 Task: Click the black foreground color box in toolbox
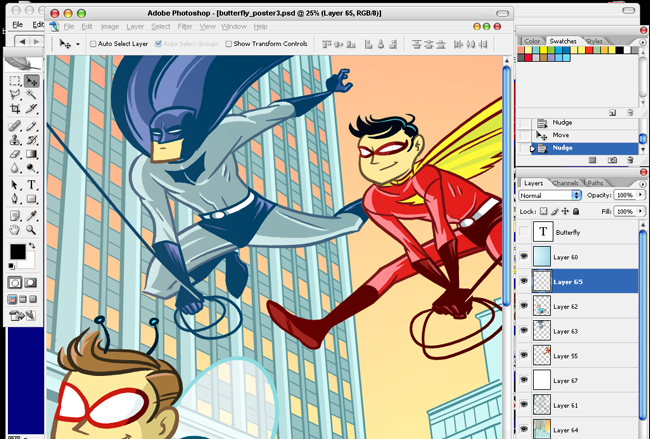click(x=18, y=251)
